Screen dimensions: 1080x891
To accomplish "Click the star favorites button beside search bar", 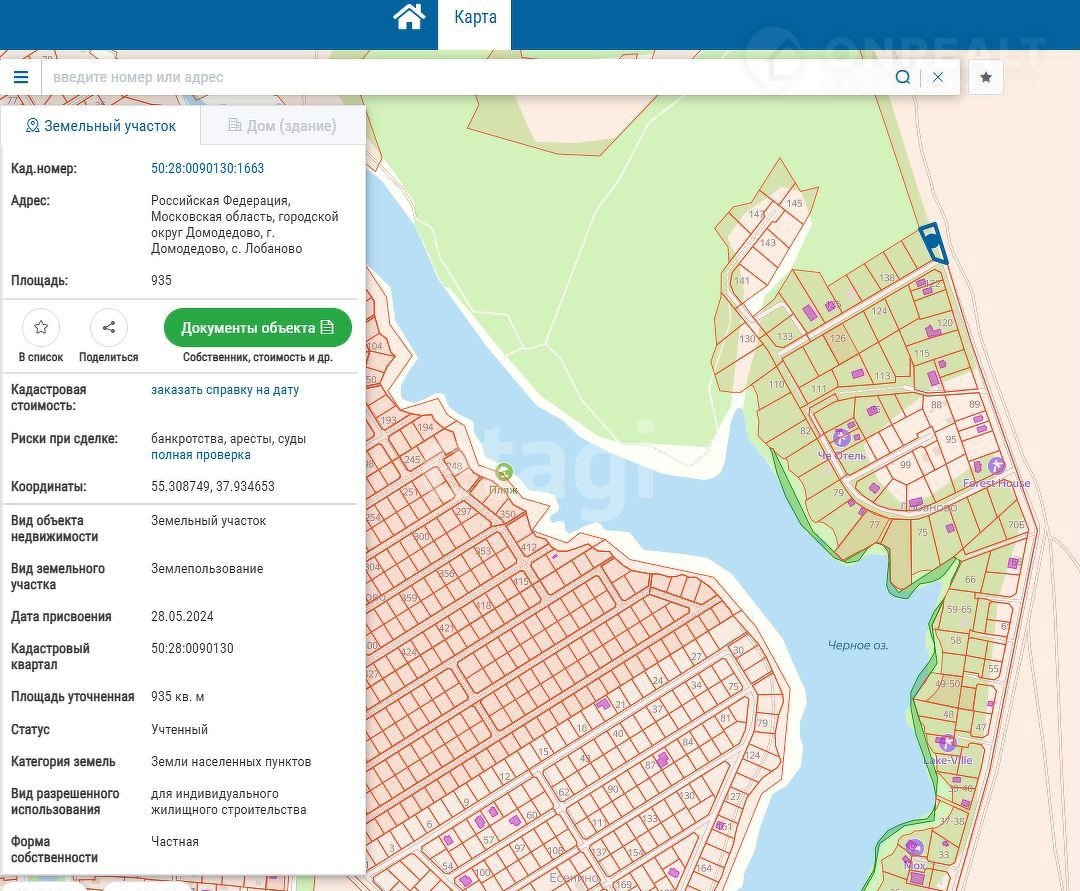I will tap(986, 77).
